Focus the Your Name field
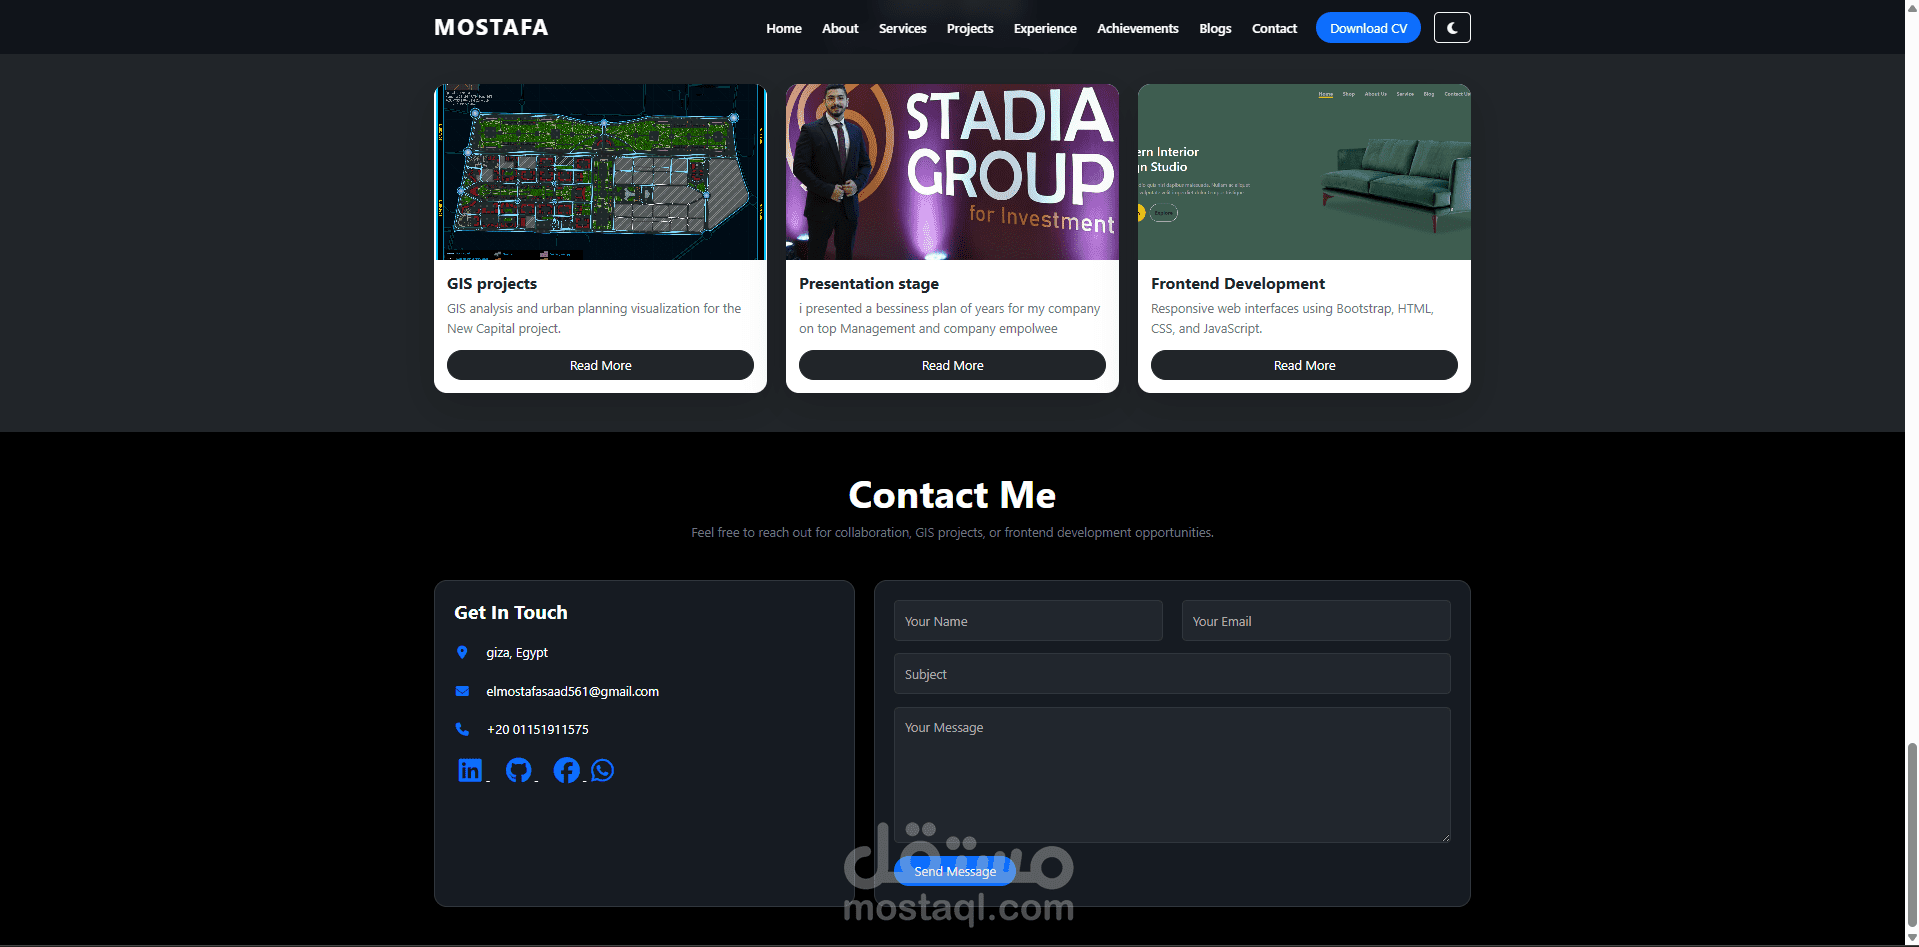Screen dimensions: 1919x947 coord(1028,621)
